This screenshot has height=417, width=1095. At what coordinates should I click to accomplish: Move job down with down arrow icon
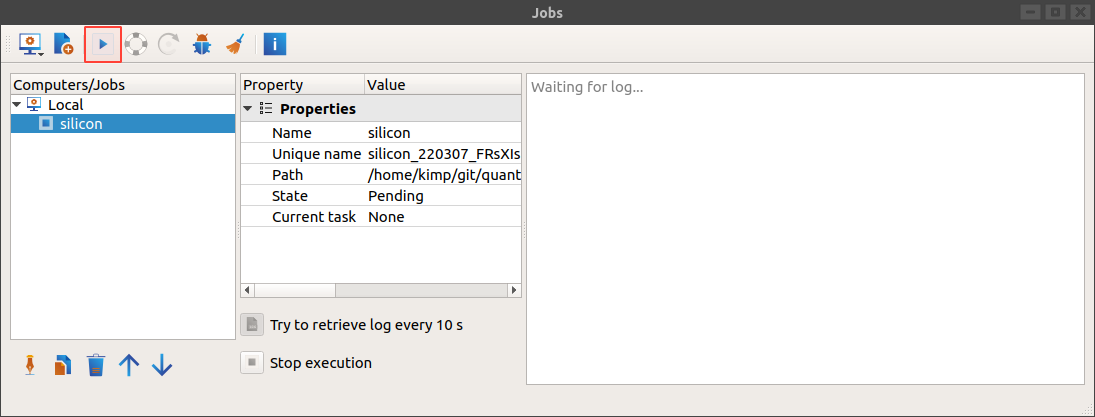(x=162, y=365)
